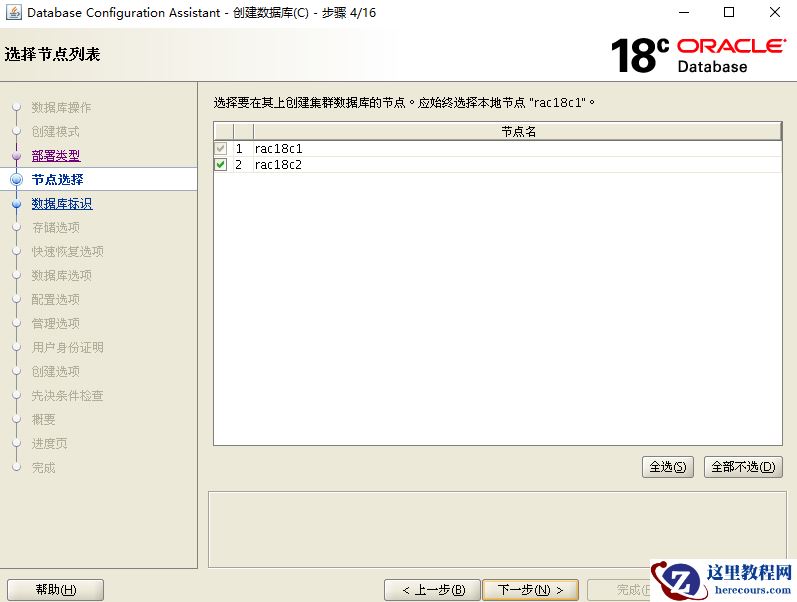This screenshot has height=602, width=797.
Task: Click the 进度页 step label
Action: pos(49,443)
